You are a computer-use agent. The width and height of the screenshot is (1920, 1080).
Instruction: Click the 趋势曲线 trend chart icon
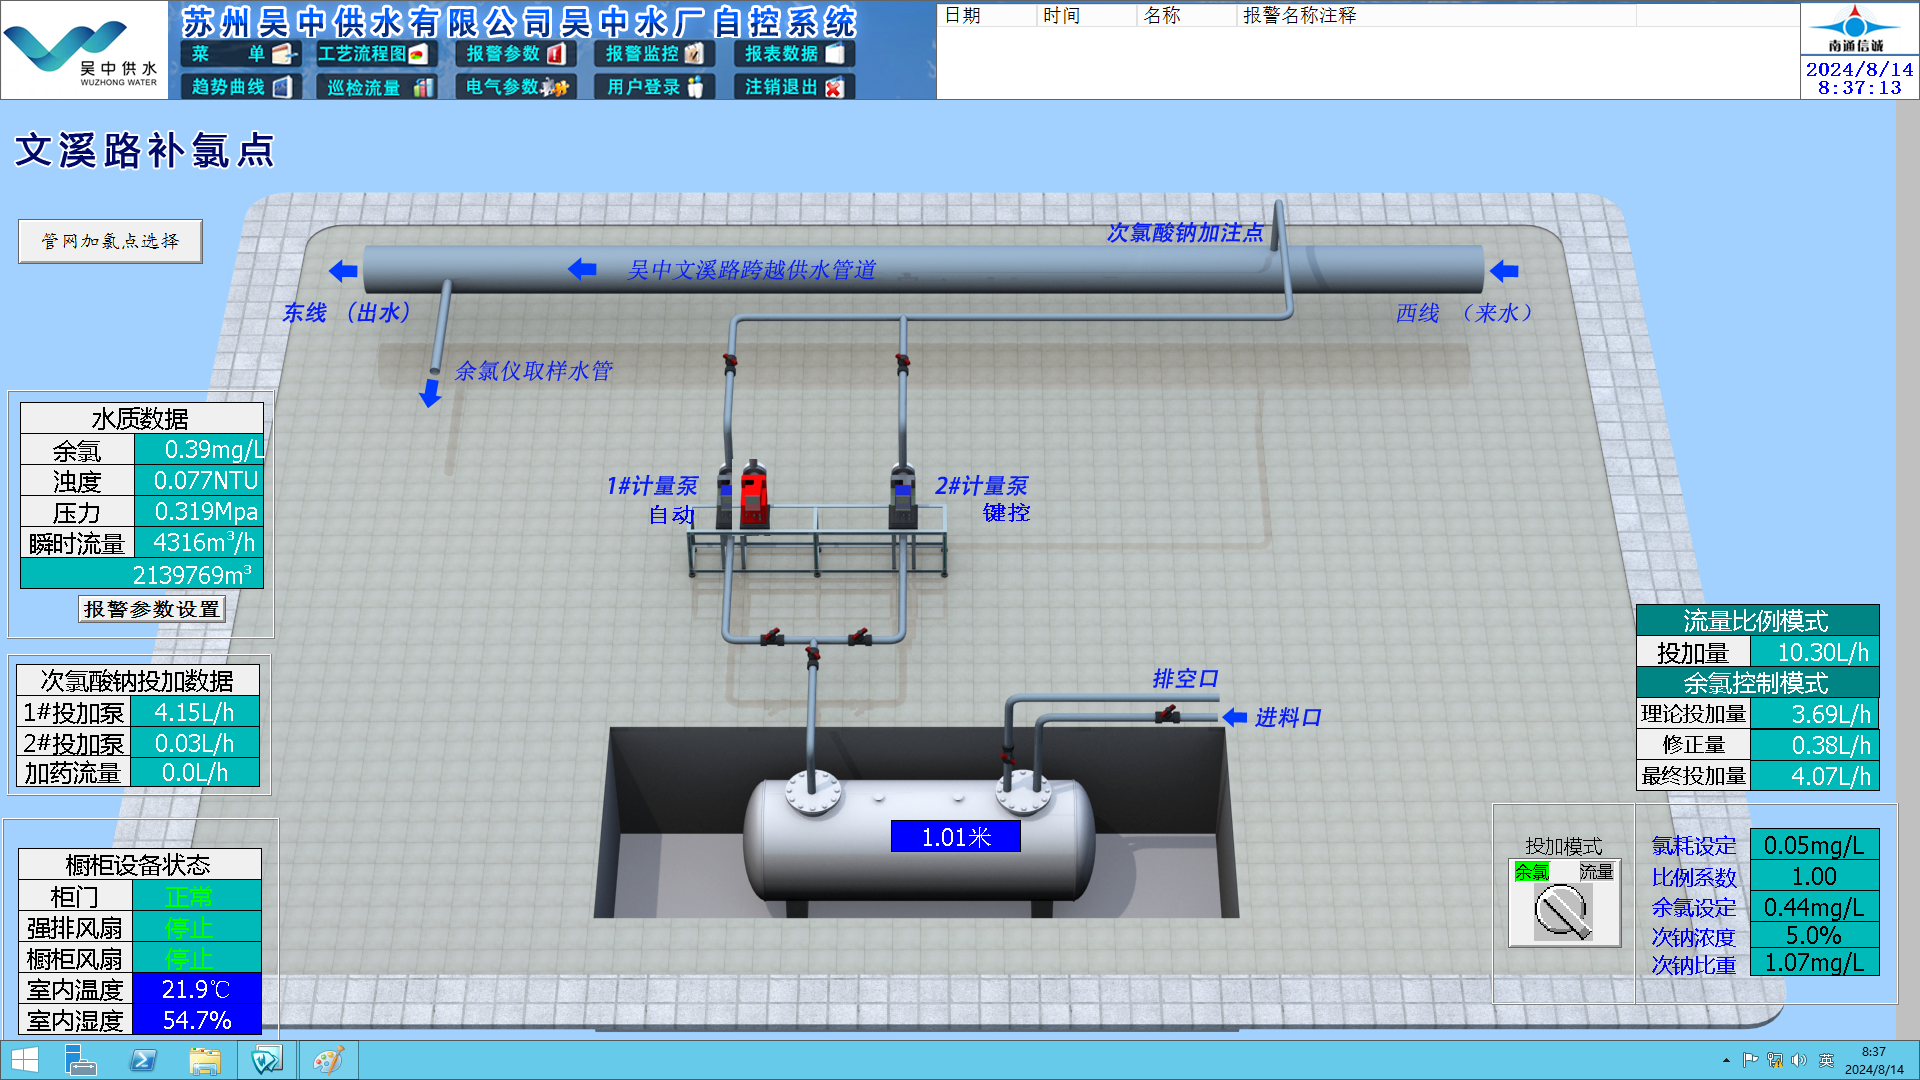(x=282, y=87)
